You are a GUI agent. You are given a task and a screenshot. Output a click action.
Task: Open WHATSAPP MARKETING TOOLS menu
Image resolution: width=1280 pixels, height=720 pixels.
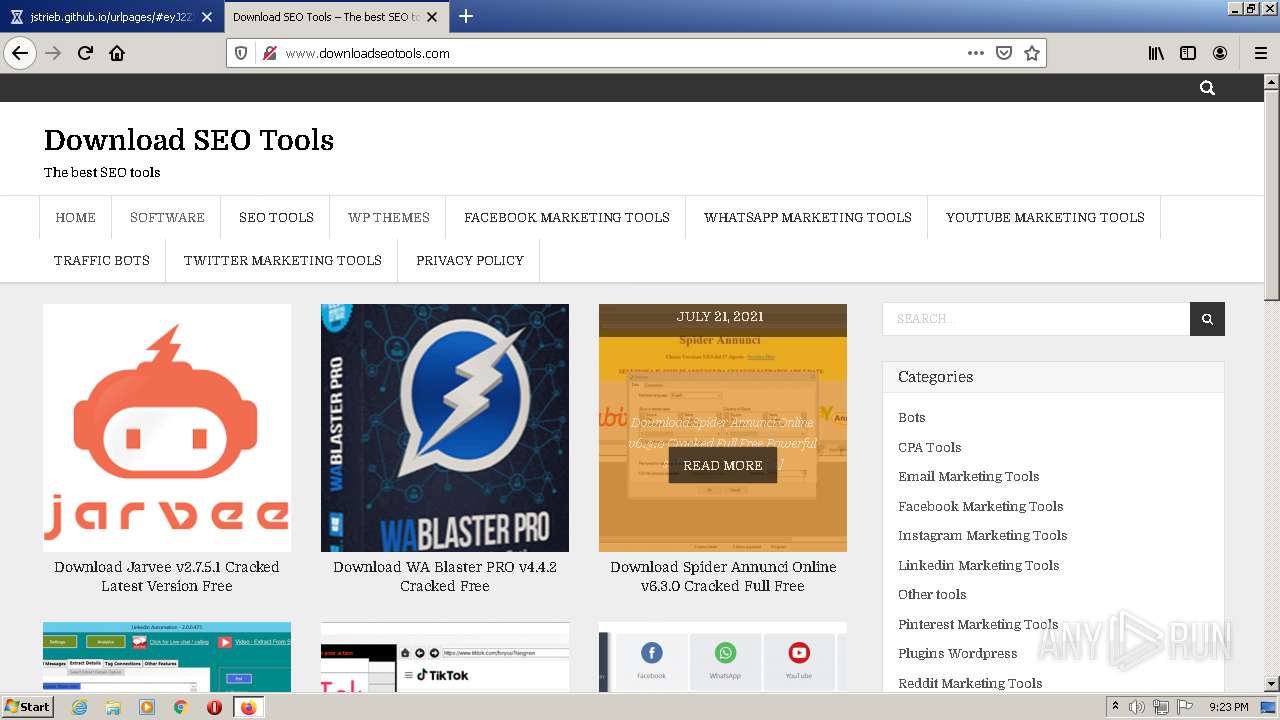(808, 217)
